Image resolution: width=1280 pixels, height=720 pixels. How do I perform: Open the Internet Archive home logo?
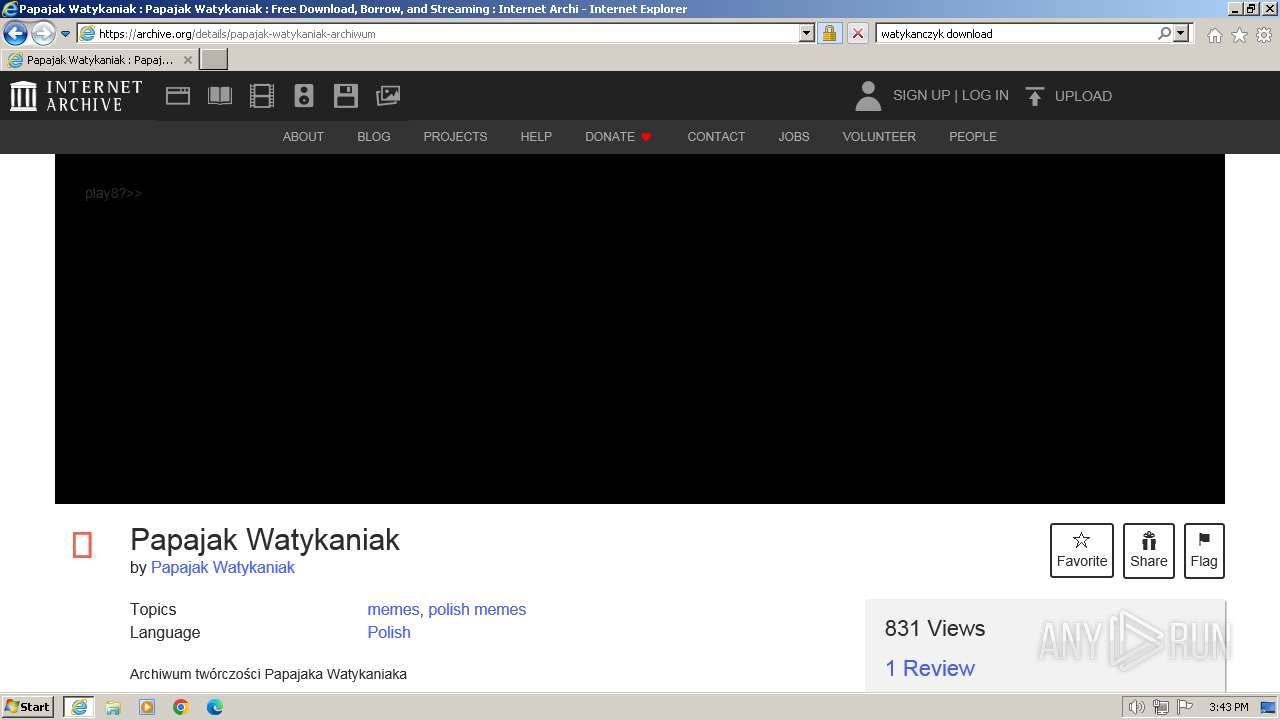(x=76, y=96)
